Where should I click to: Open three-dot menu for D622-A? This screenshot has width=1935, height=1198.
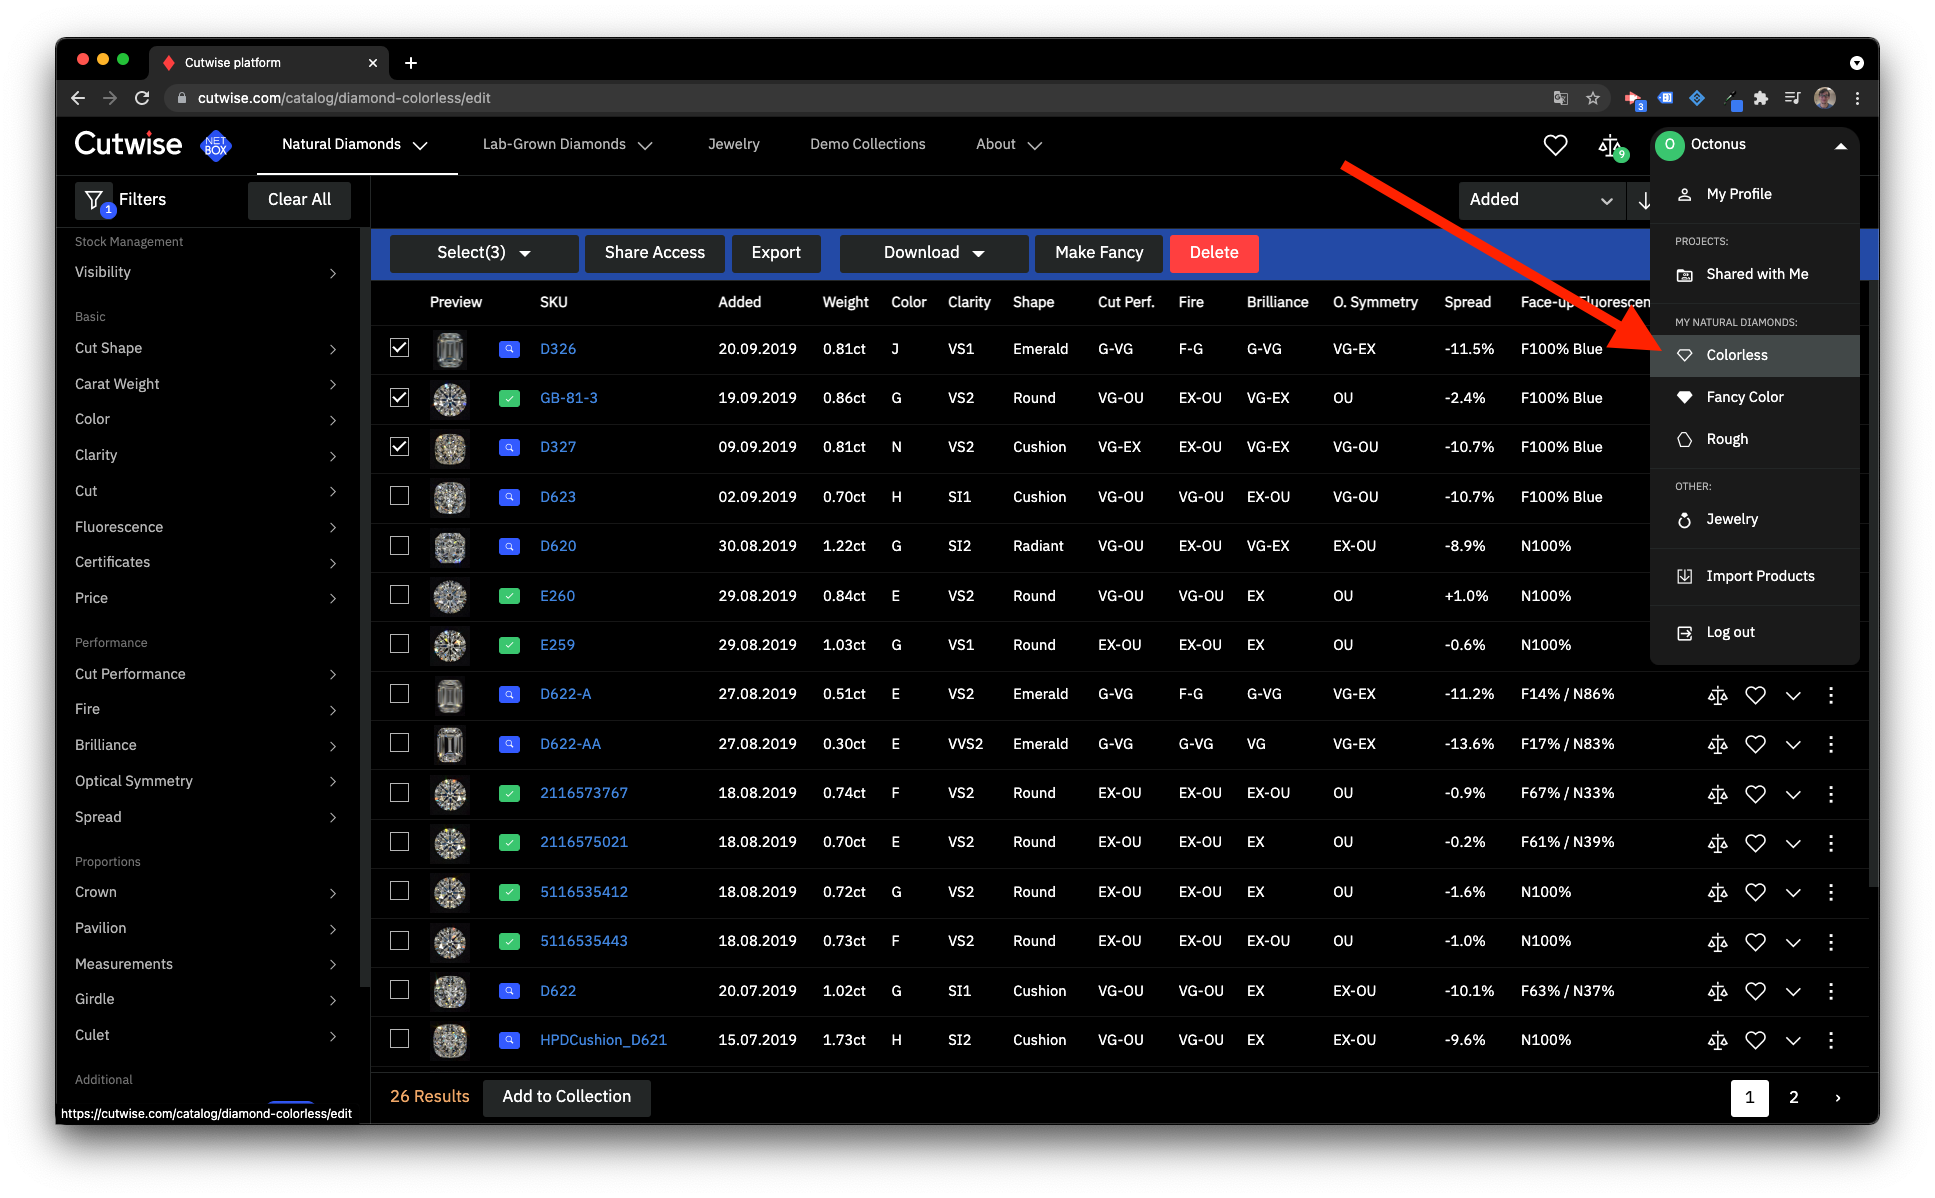[x=1831, y=695]
